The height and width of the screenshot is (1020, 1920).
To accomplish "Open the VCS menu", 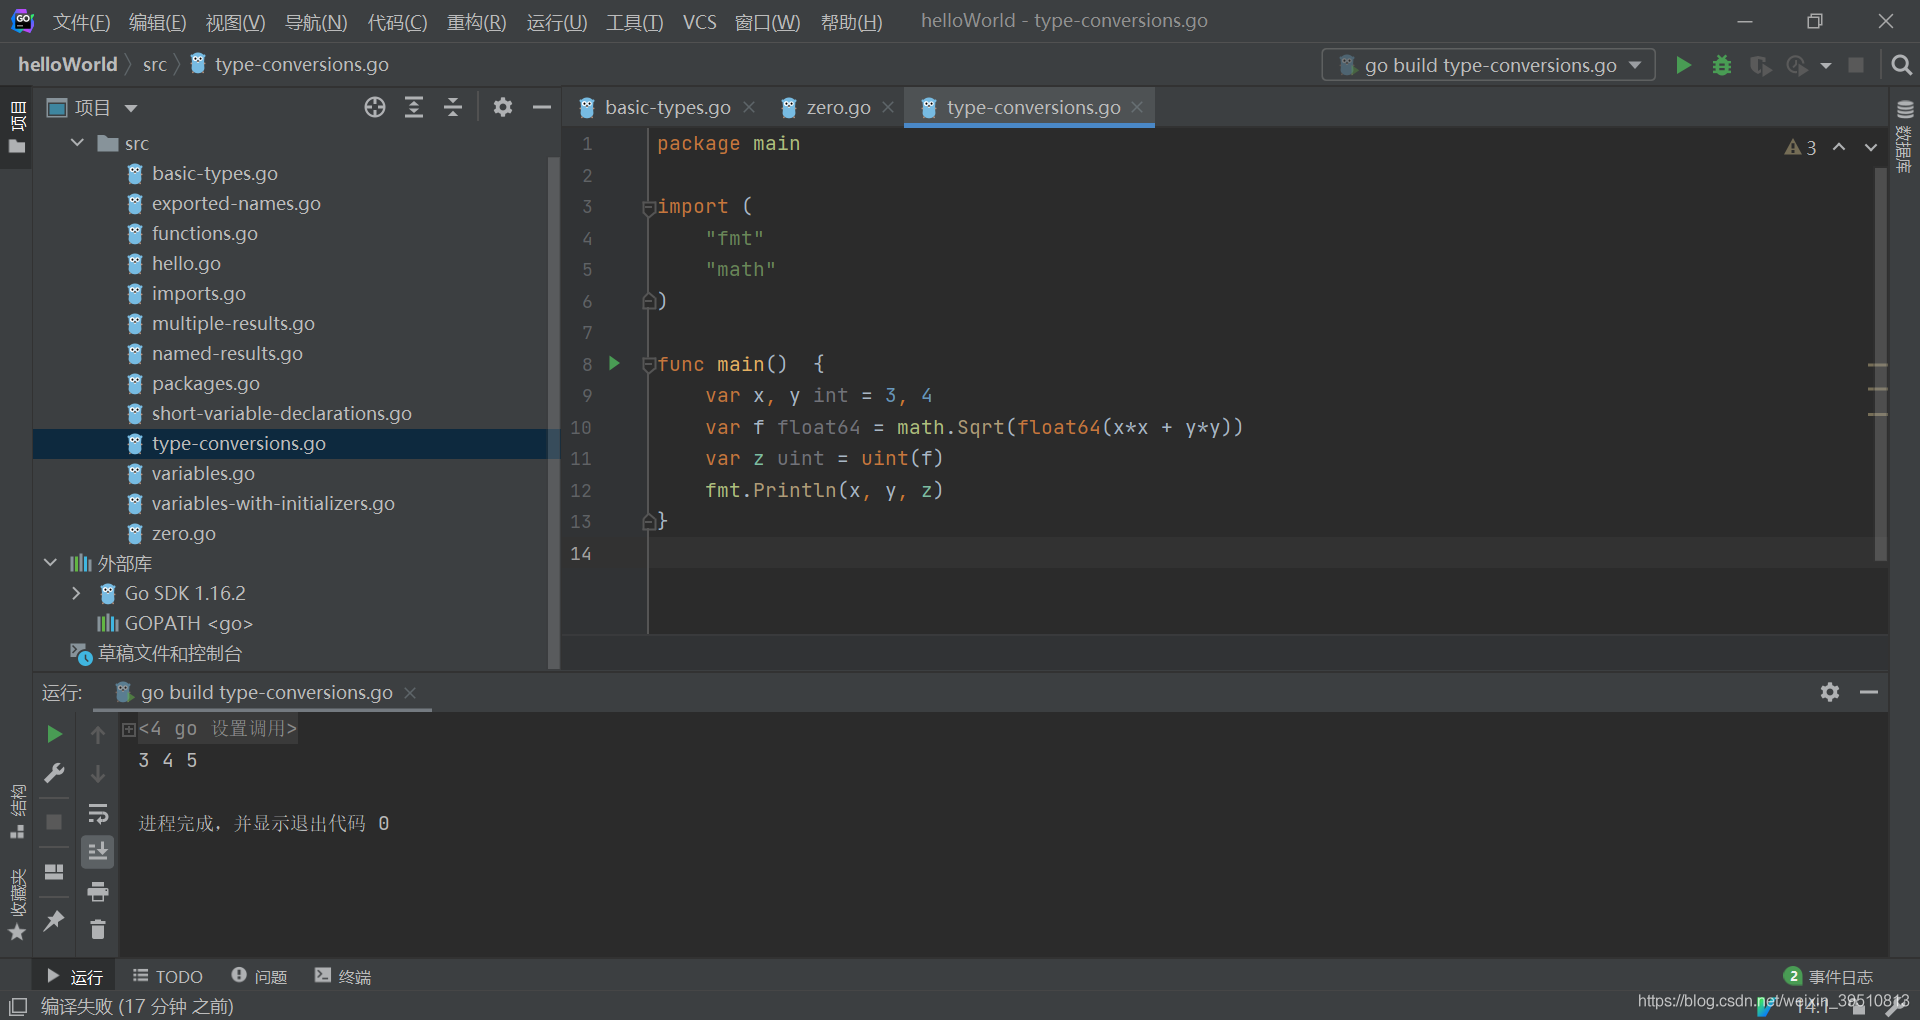I will pyautogui.click(x=699, y=22).
